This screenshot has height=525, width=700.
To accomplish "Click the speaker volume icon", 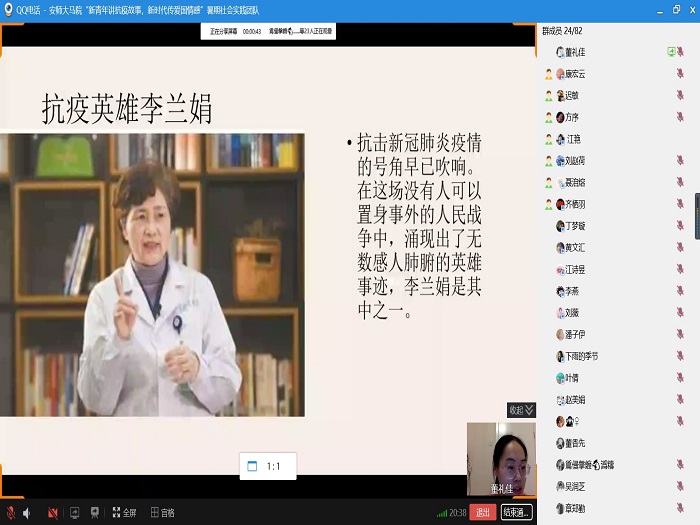I will [x=26, y=512].
